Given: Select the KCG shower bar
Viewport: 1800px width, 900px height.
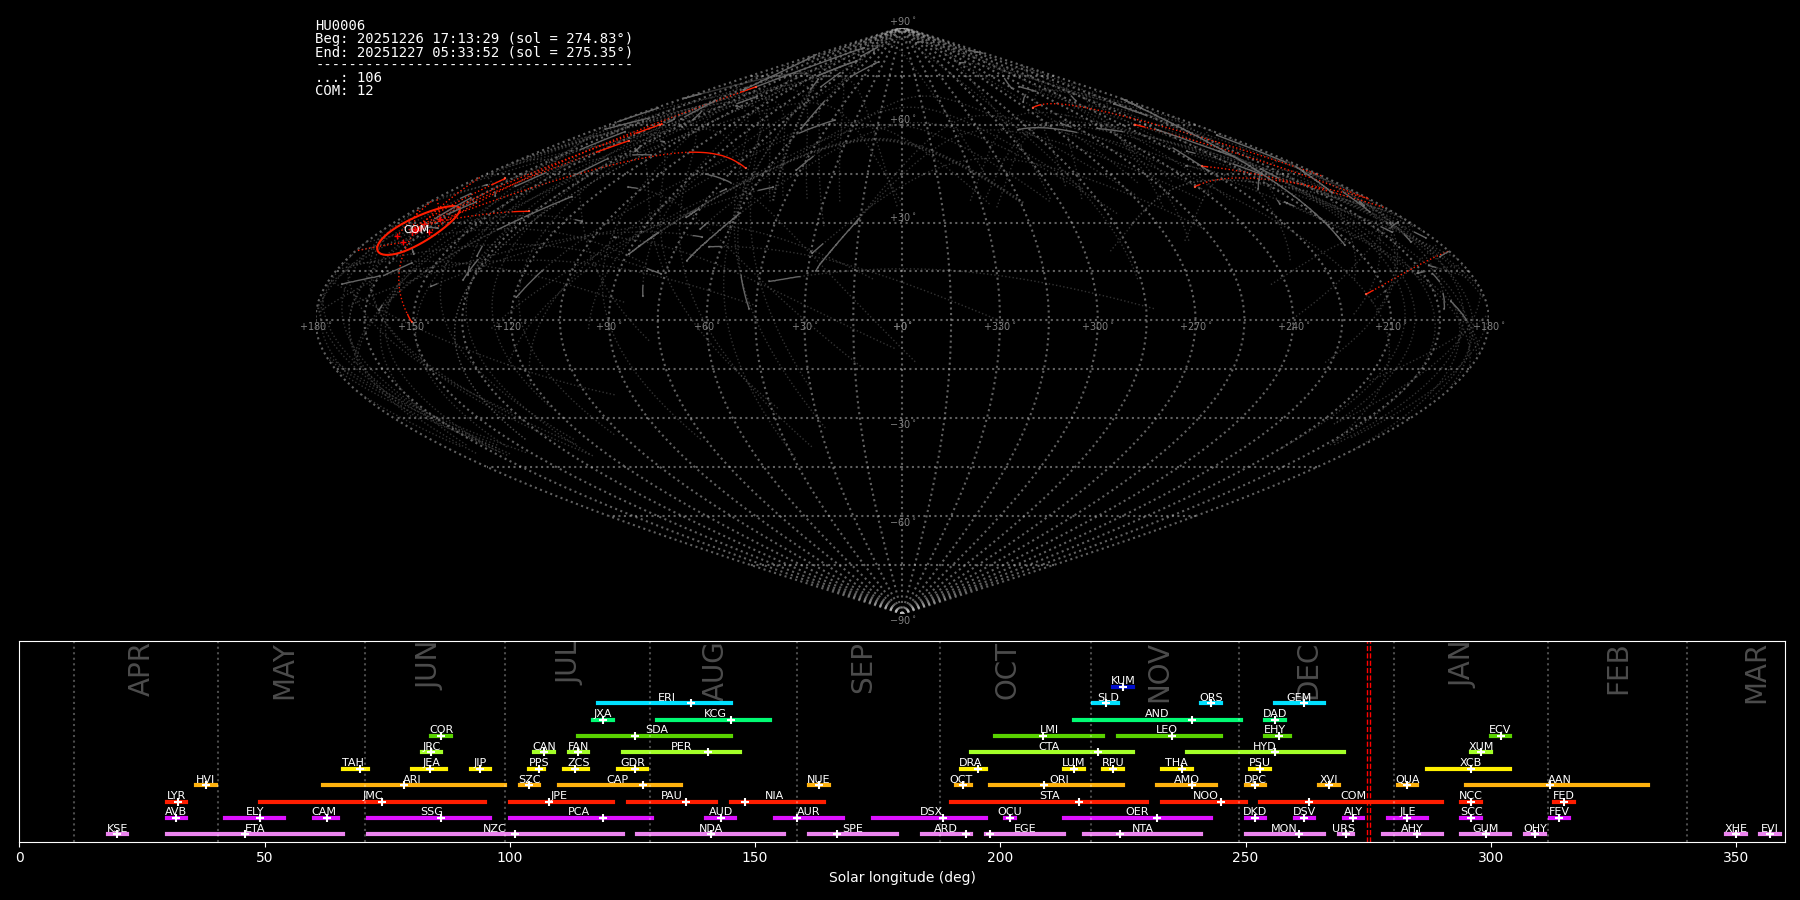Looking at the screenshot, I should [713, 720].
